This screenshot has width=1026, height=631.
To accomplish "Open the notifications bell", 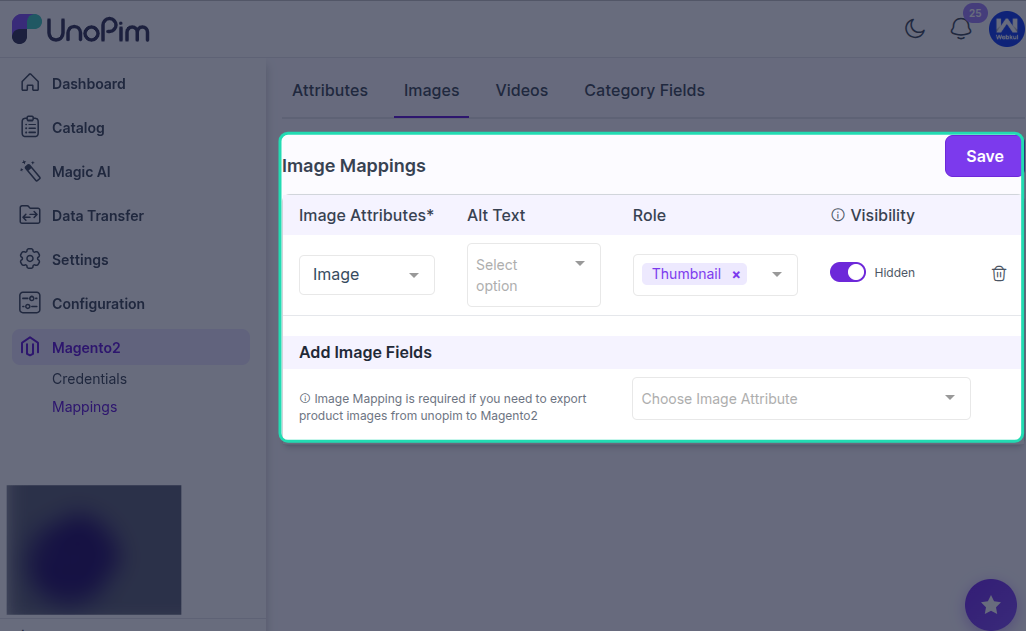I will [x=961, y=29].
